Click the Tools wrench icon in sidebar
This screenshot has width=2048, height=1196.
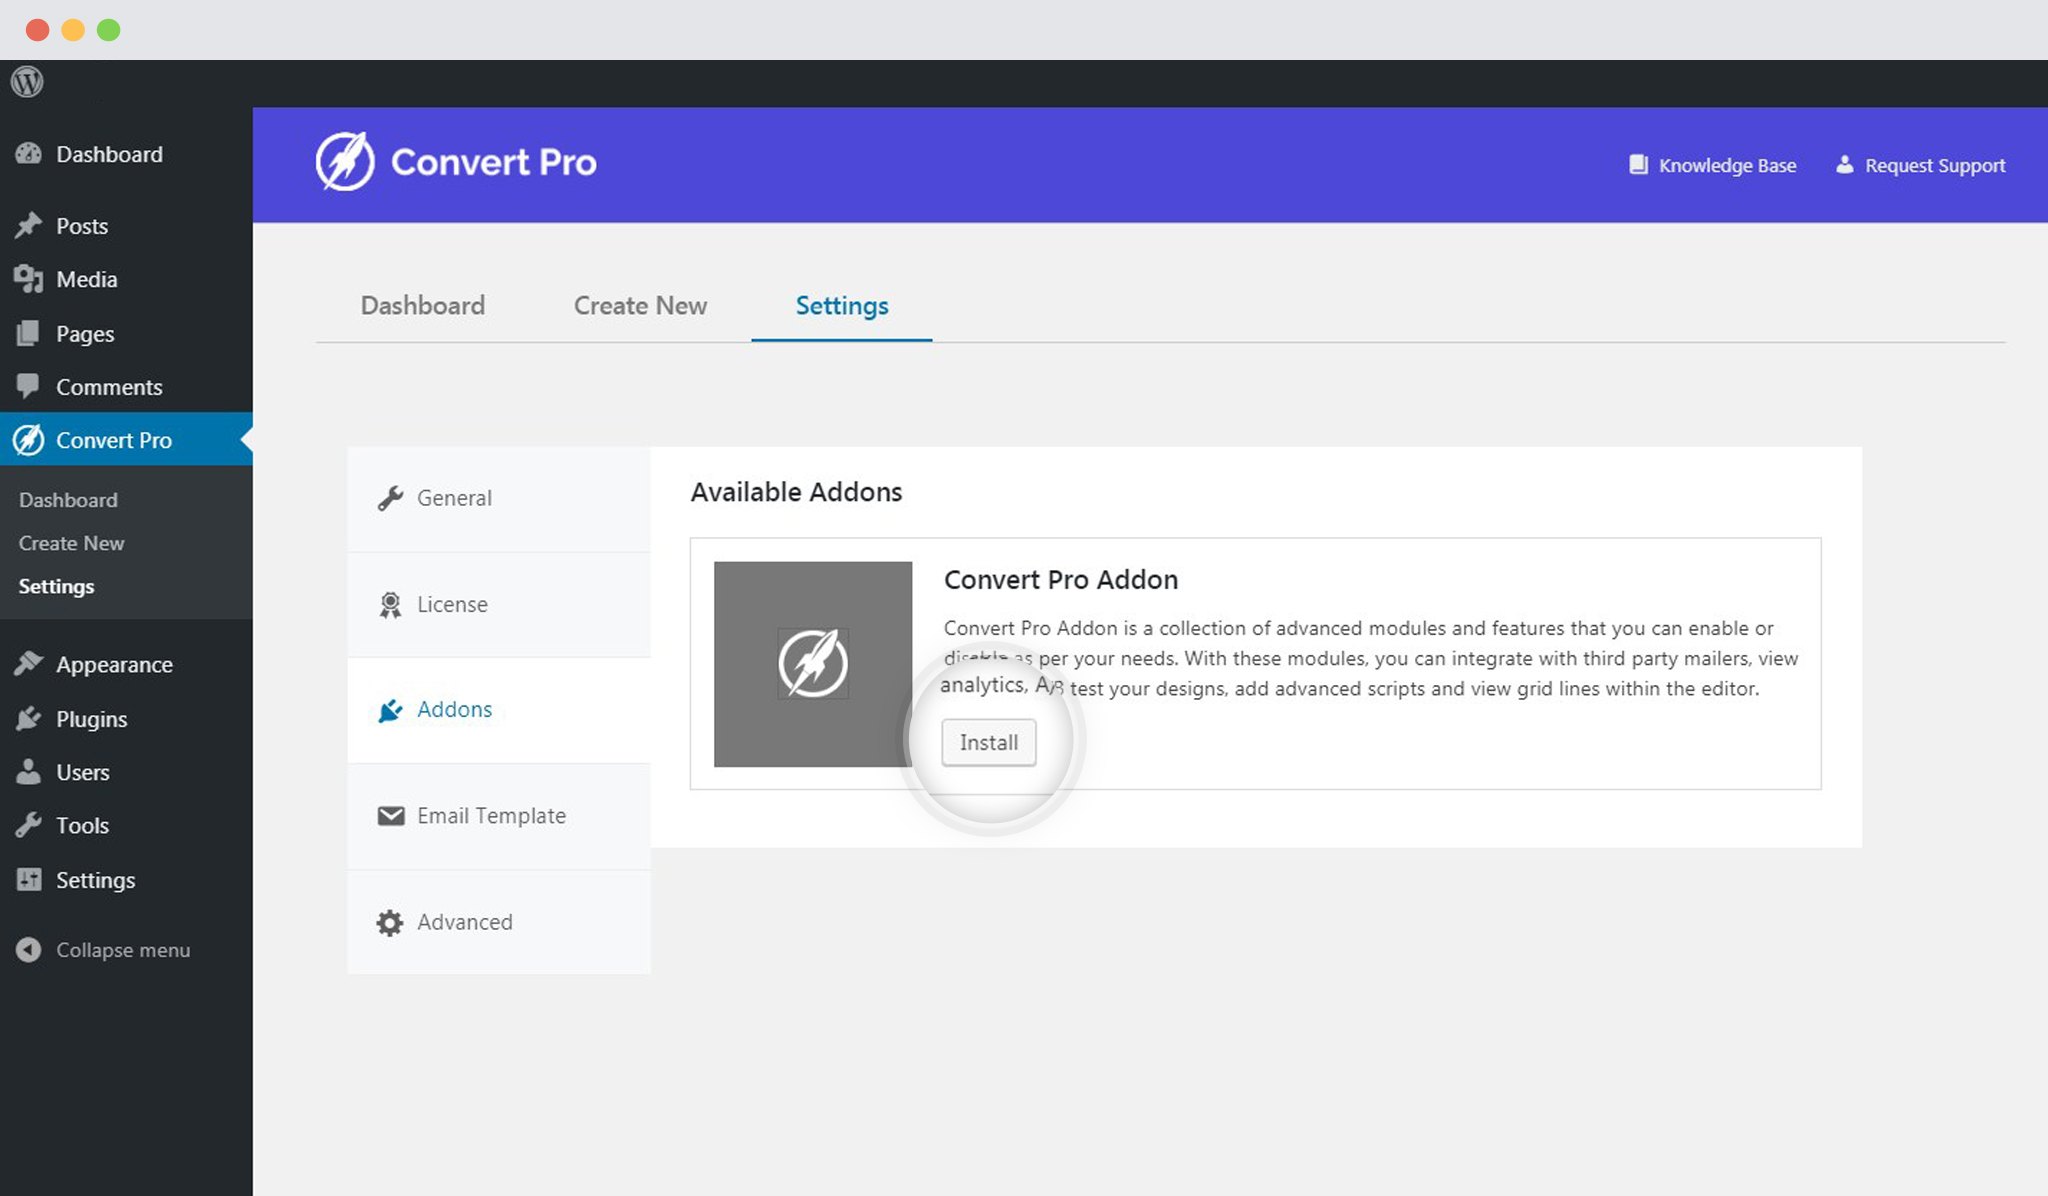click(x=28, y=825)
